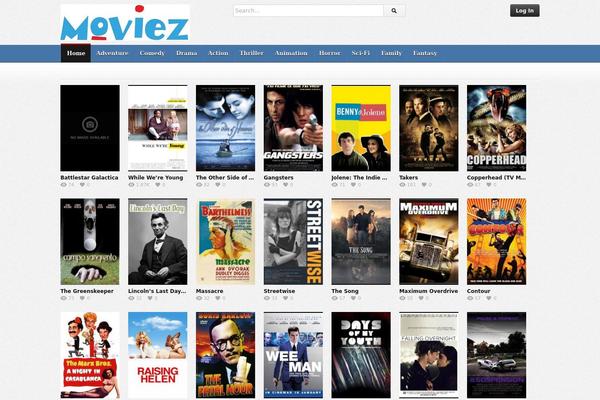This screenshot has height=400, width=600.
Task: Open the Drama category
Action: coord(187,53)
